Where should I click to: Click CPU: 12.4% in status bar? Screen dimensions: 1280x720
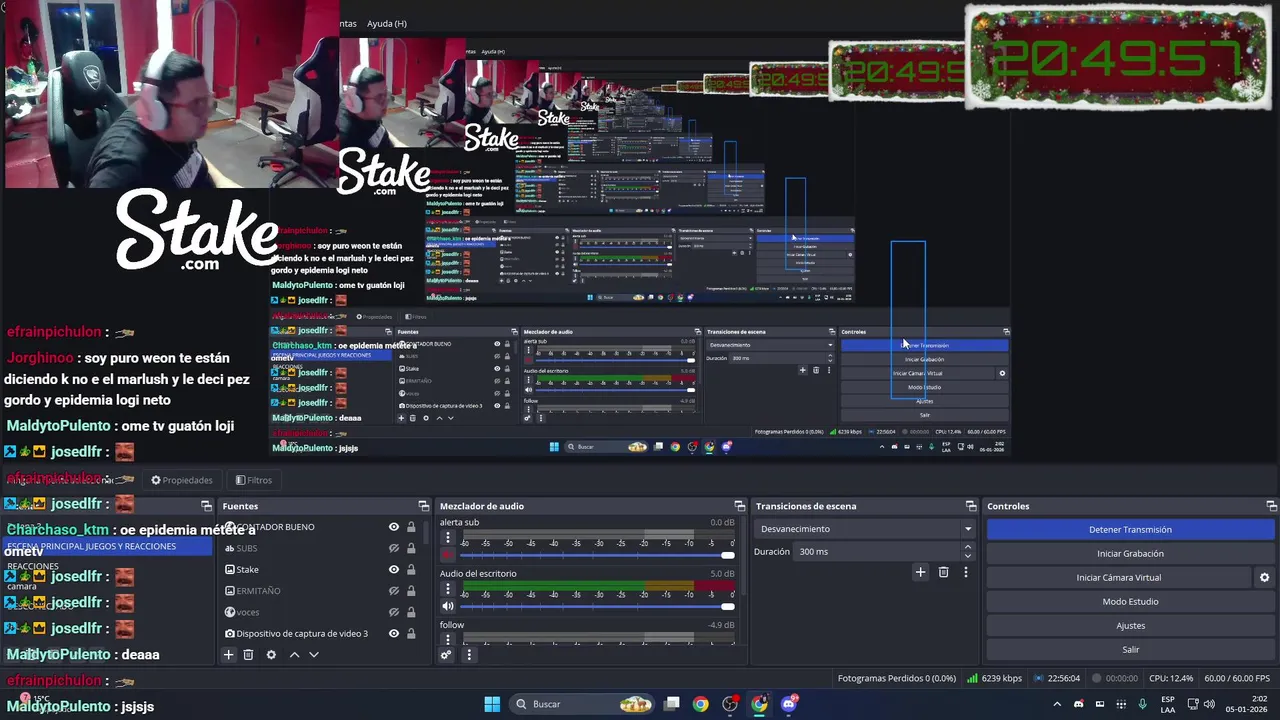point(1170,678)
